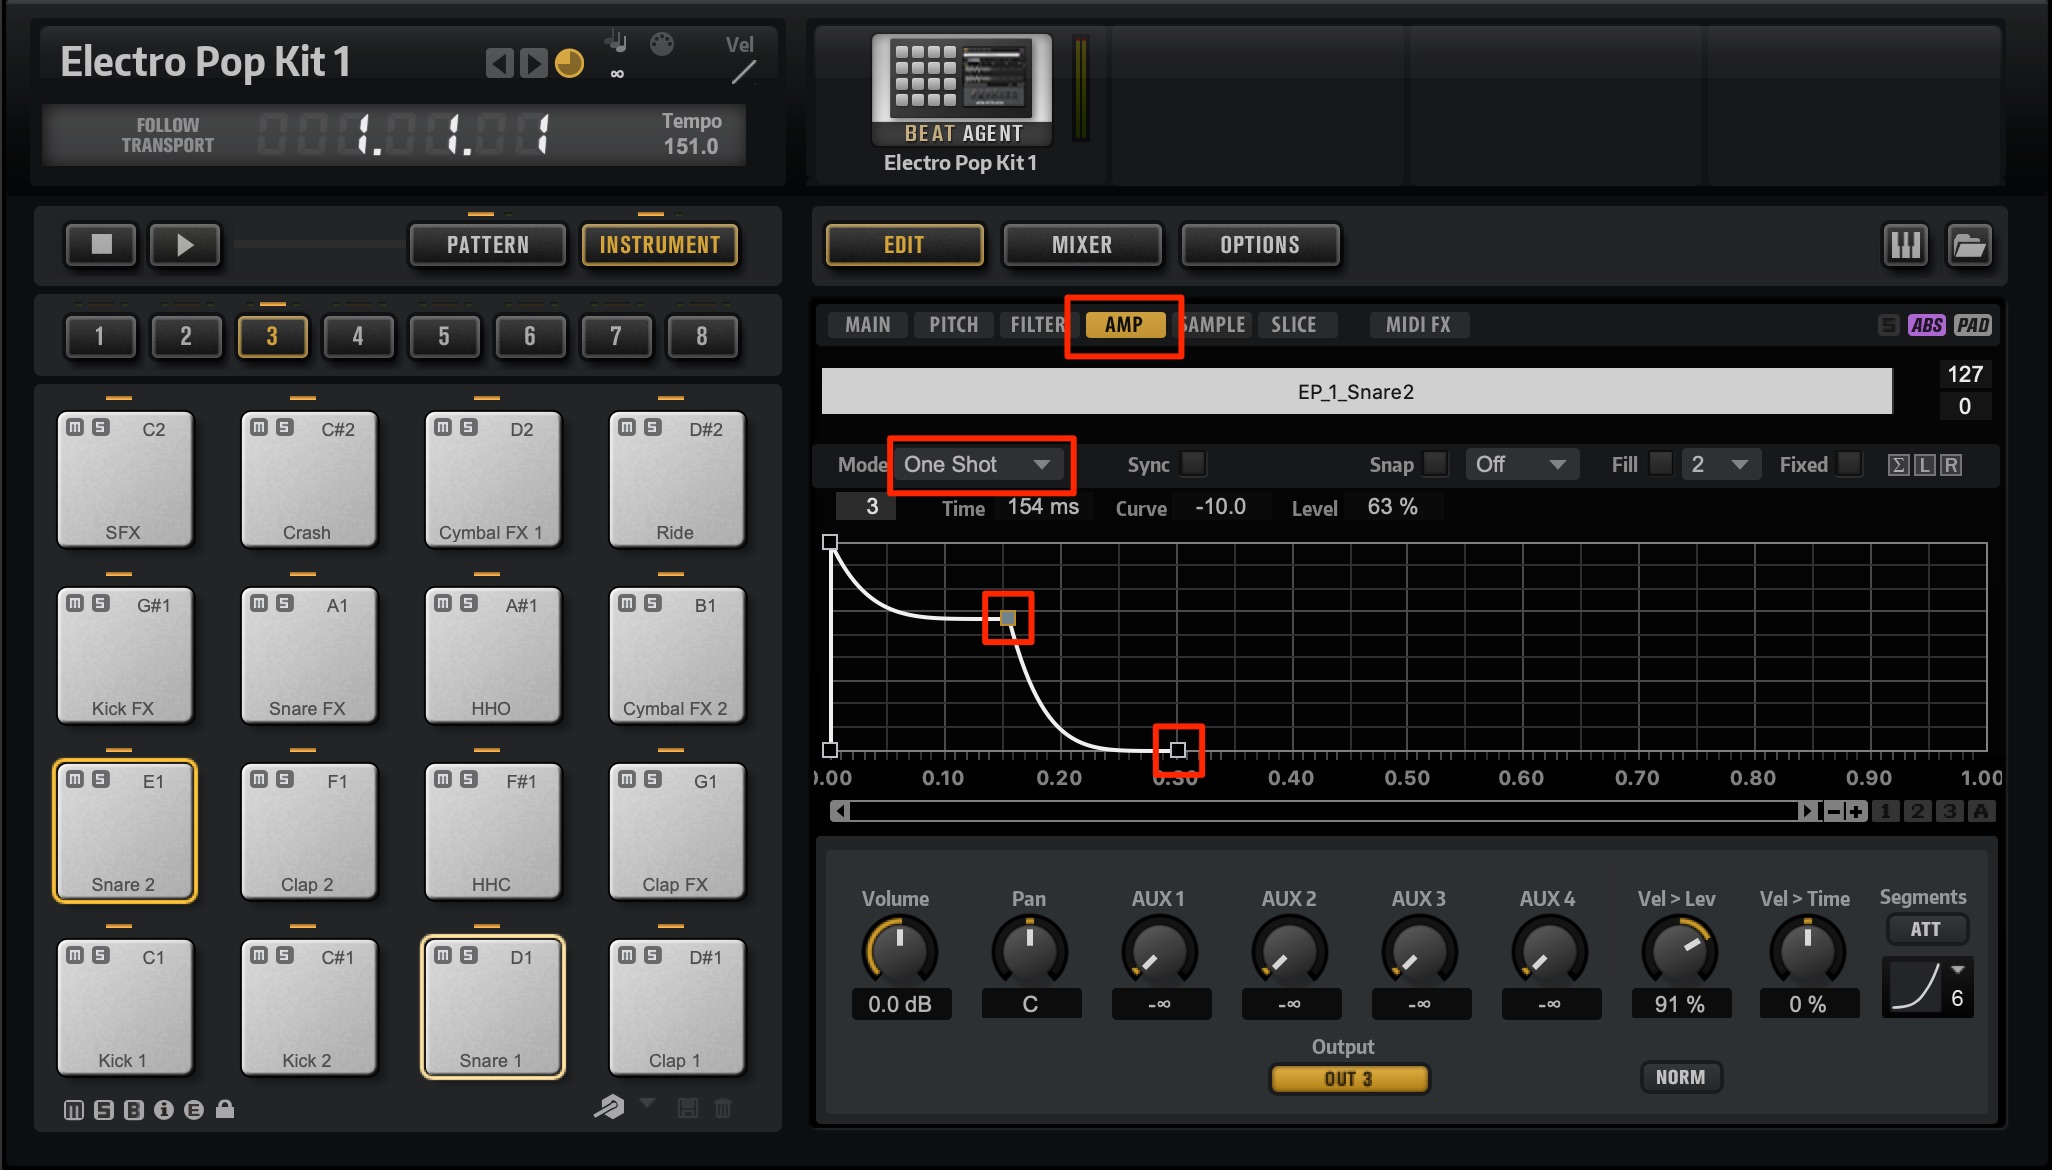Image resolution: width=2052 pixels, height=1170 pixels.
Task: Select pad group 5
Action: point(443,336)
